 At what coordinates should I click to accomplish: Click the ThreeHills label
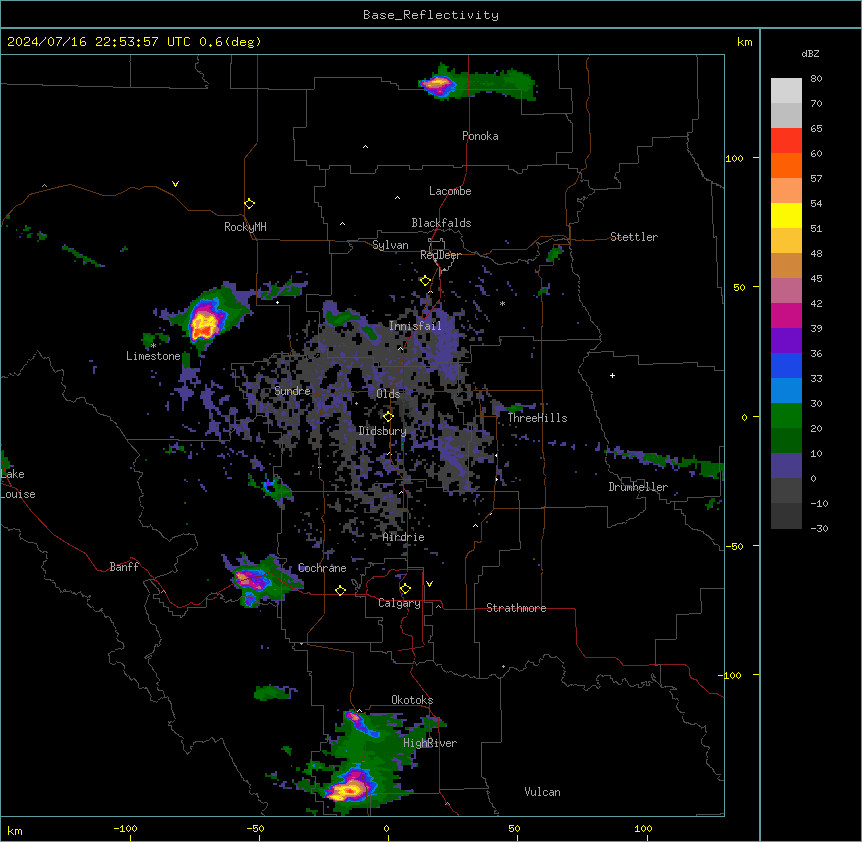(537, 418)
